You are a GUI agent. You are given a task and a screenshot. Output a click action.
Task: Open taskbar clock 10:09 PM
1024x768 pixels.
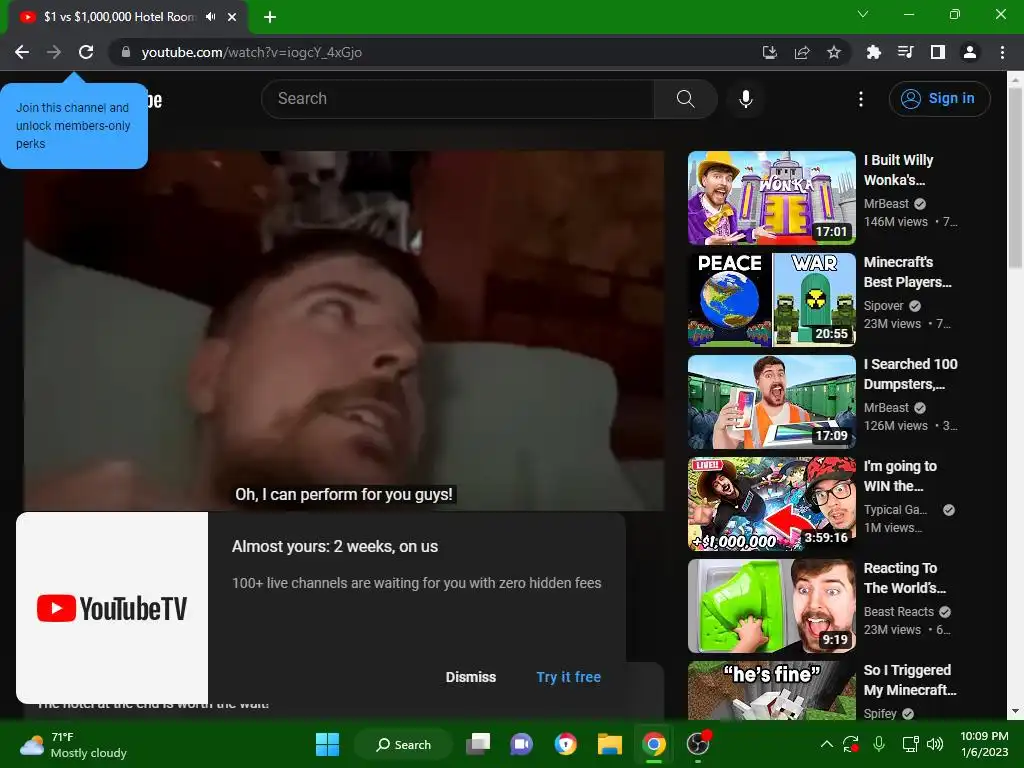[x=984, y=744]
